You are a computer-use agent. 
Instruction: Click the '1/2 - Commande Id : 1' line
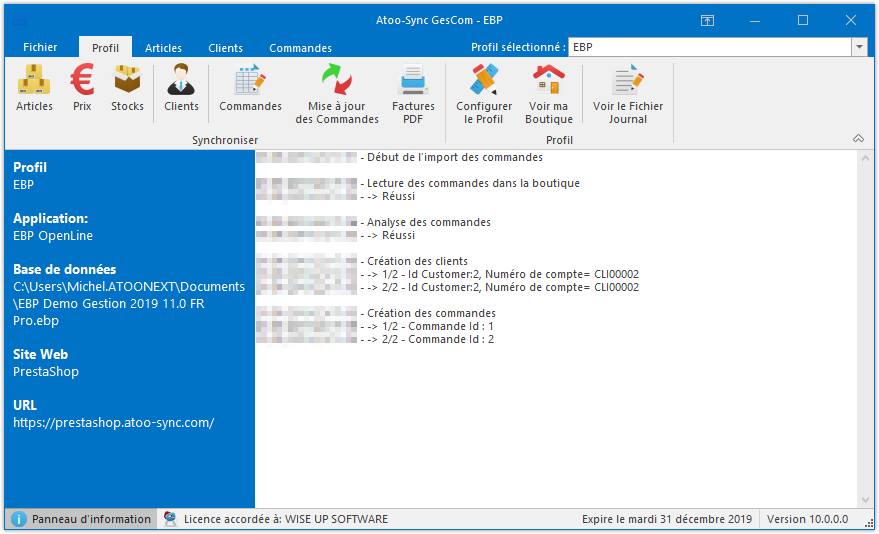pyautogui.click(x=427, y=326)
